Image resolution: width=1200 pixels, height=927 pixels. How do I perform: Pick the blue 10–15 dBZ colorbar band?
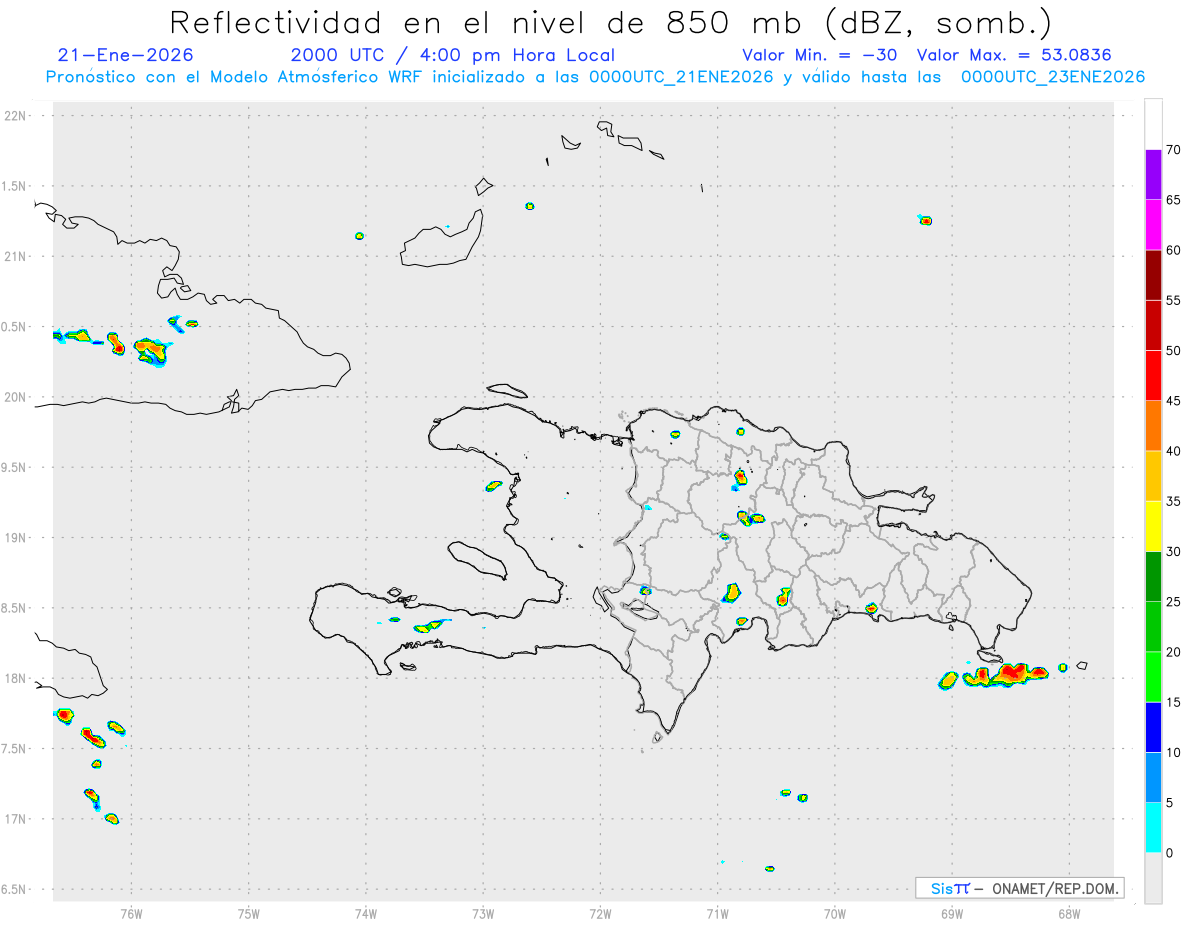(x=1153, y=727)
